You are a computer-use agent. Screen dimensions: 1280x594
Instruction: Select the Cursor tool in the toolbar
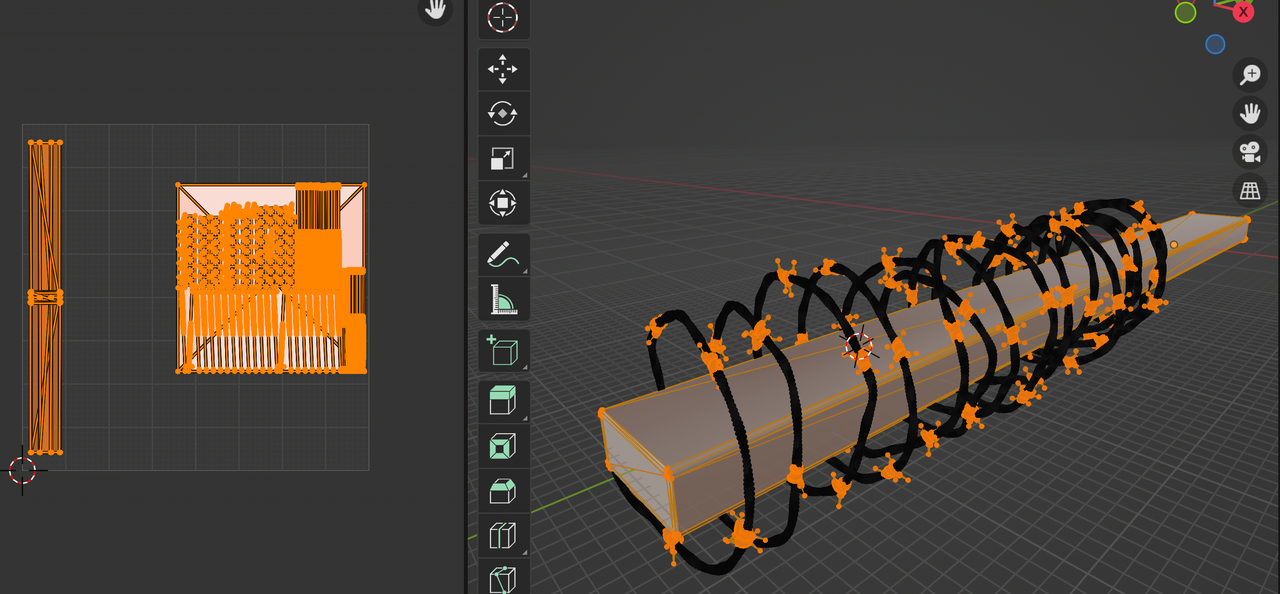point(502,17)
